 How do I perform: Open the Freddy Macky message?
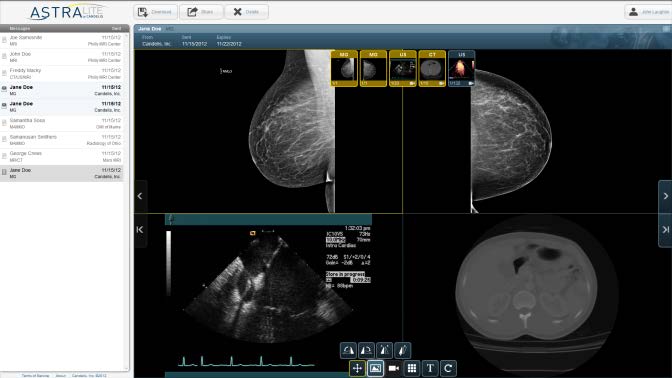(62, 74)
